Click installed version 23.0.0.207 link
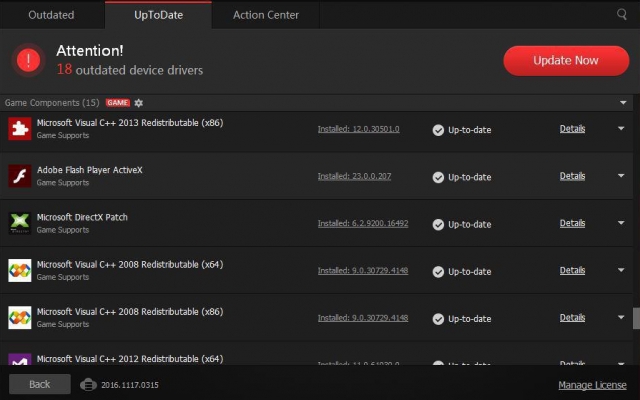The height and width of the screenshot is (400, 640). pyautogui.click(x=354, y=176)
